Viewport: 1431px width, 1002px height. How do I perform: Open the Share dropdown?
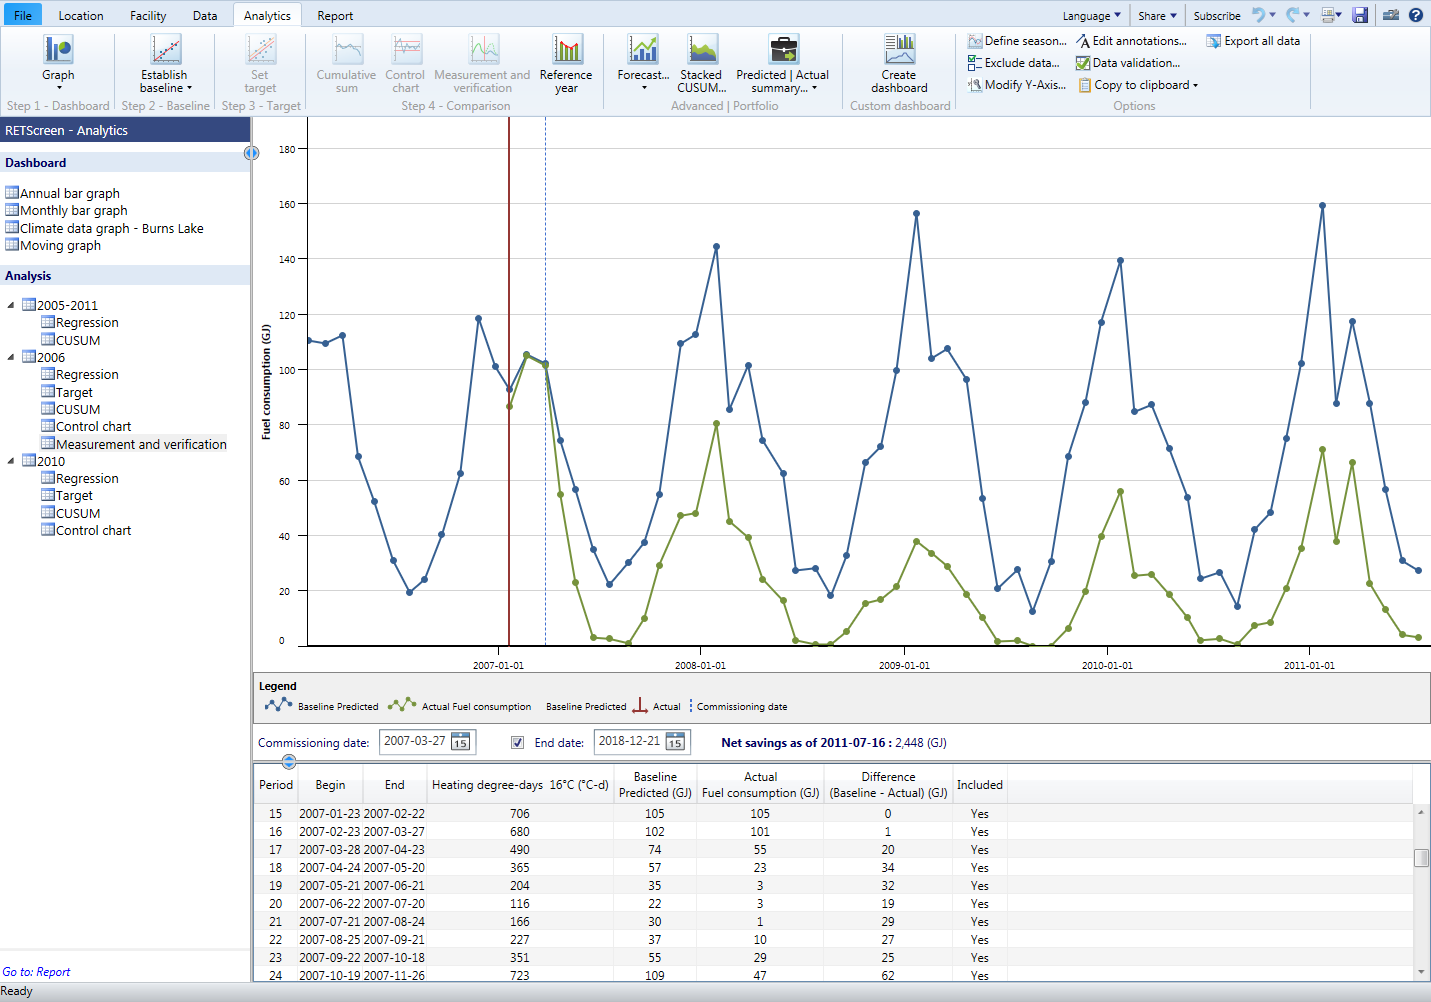click(x=1157, y=16)
